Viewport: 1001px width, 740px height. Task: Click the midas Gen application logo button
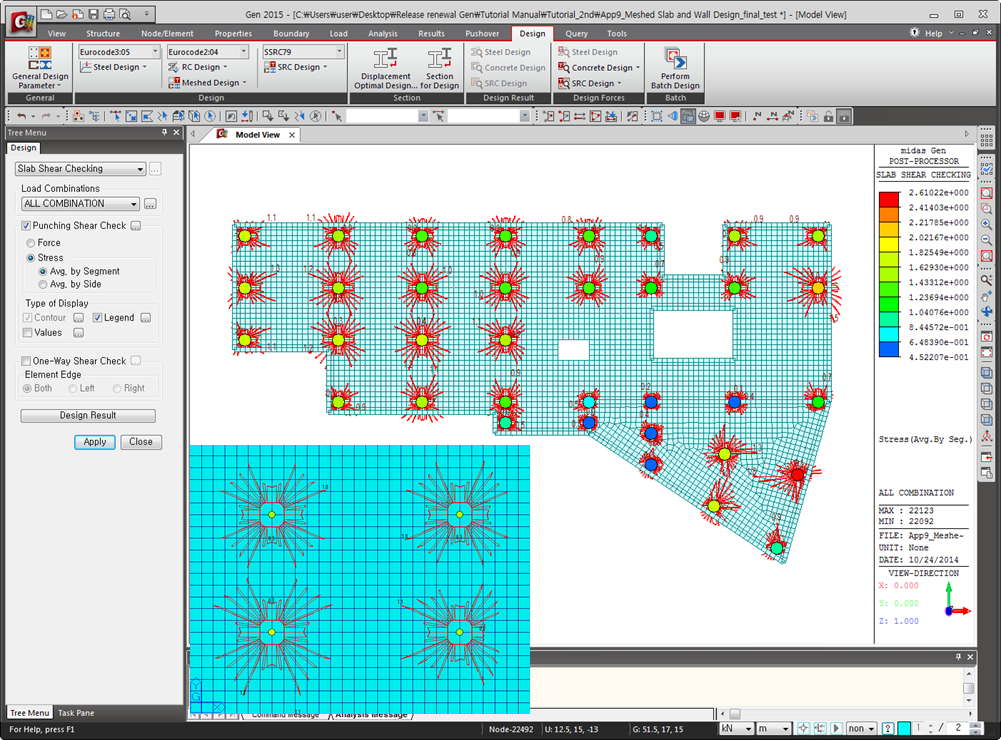[x=22, y=22]
